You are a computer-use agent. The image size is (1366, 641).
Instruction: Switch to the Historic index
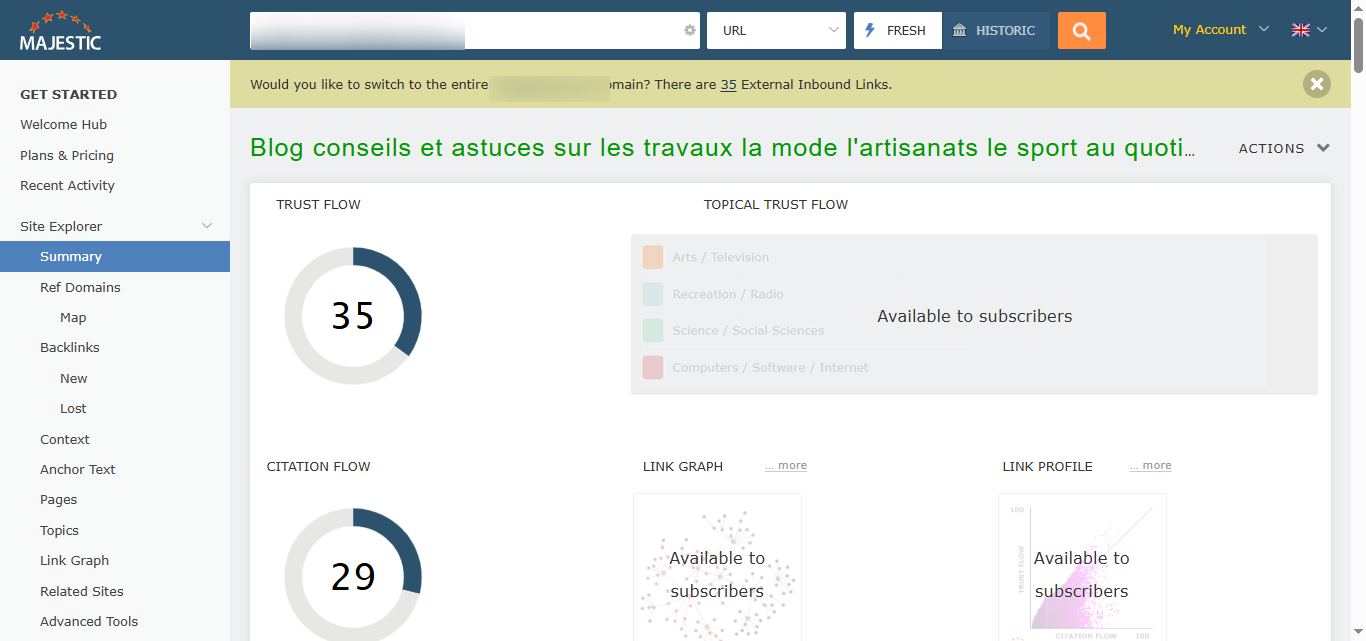coord(995,31)
